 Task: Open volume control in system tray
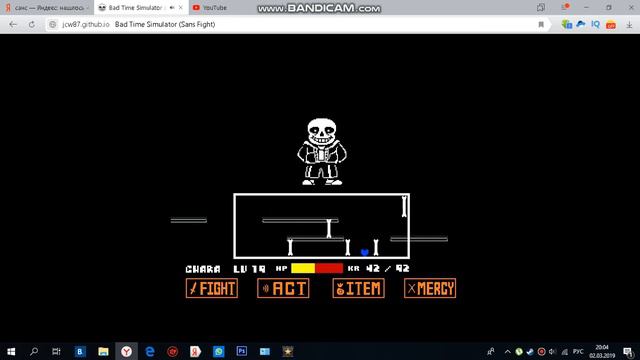tap(553, 351)
